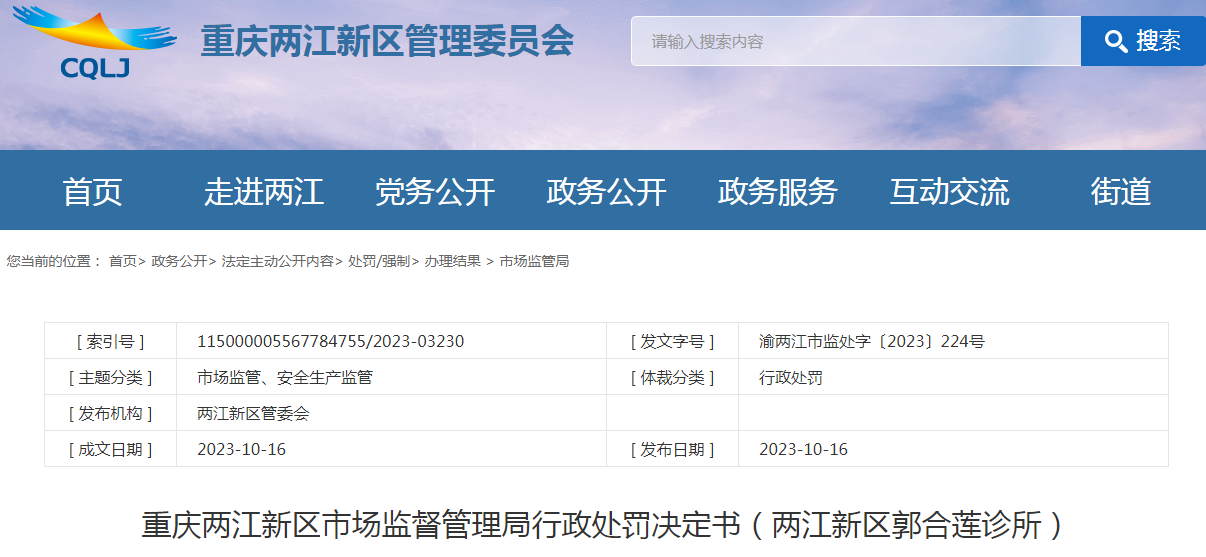Open the 首页 navigation tab
Screen dimensions: 1206x557
tap(92, 191)
